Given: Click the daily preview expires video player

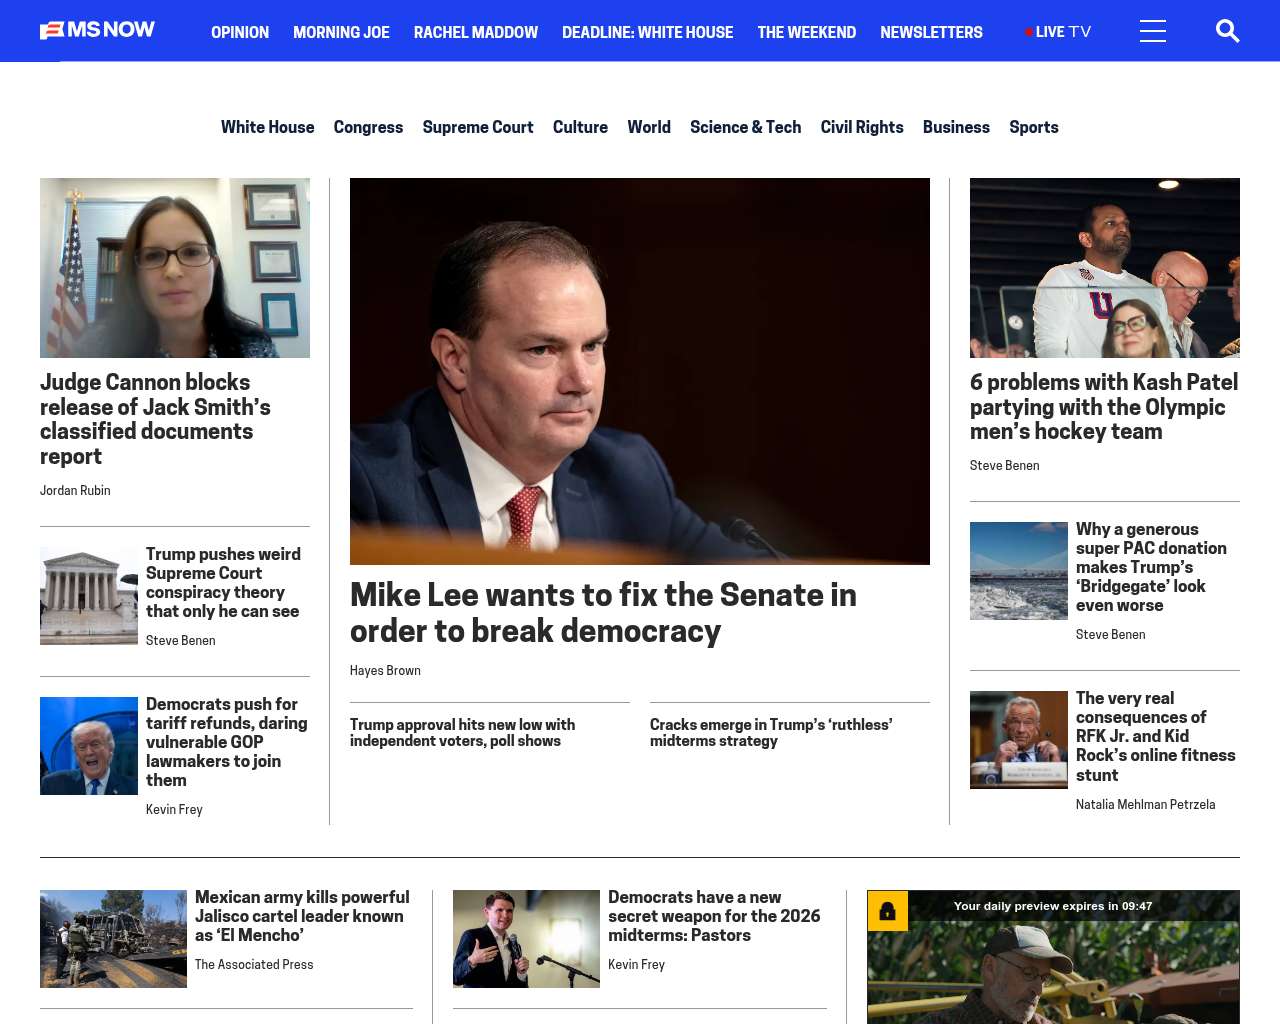Looking at the screenshot, I should click(1053, 957).
